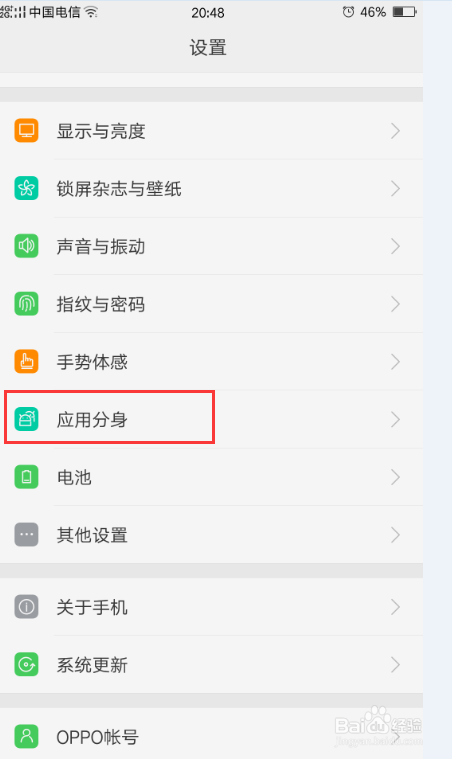Viewport: 452px width, 759px height.
Task: Tap the 应用分身 app clone icon
Action: pos(26,419)
